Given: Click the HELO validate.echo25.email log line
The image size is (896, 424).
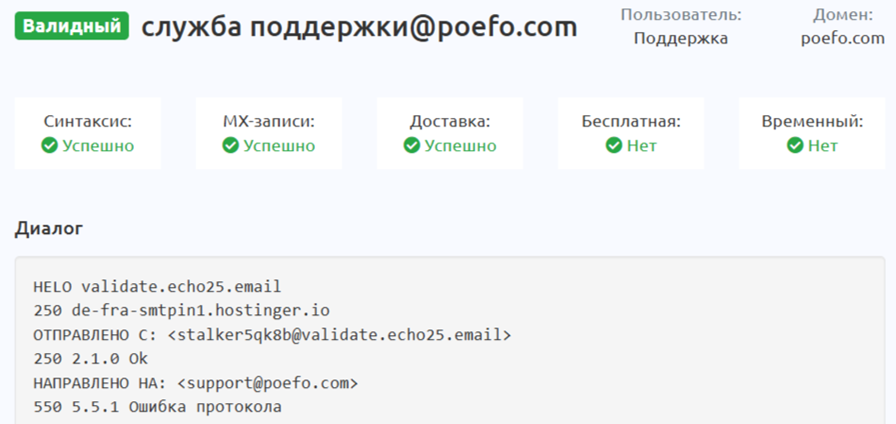Looking at the screenshot, I should [x=157, y=286].
